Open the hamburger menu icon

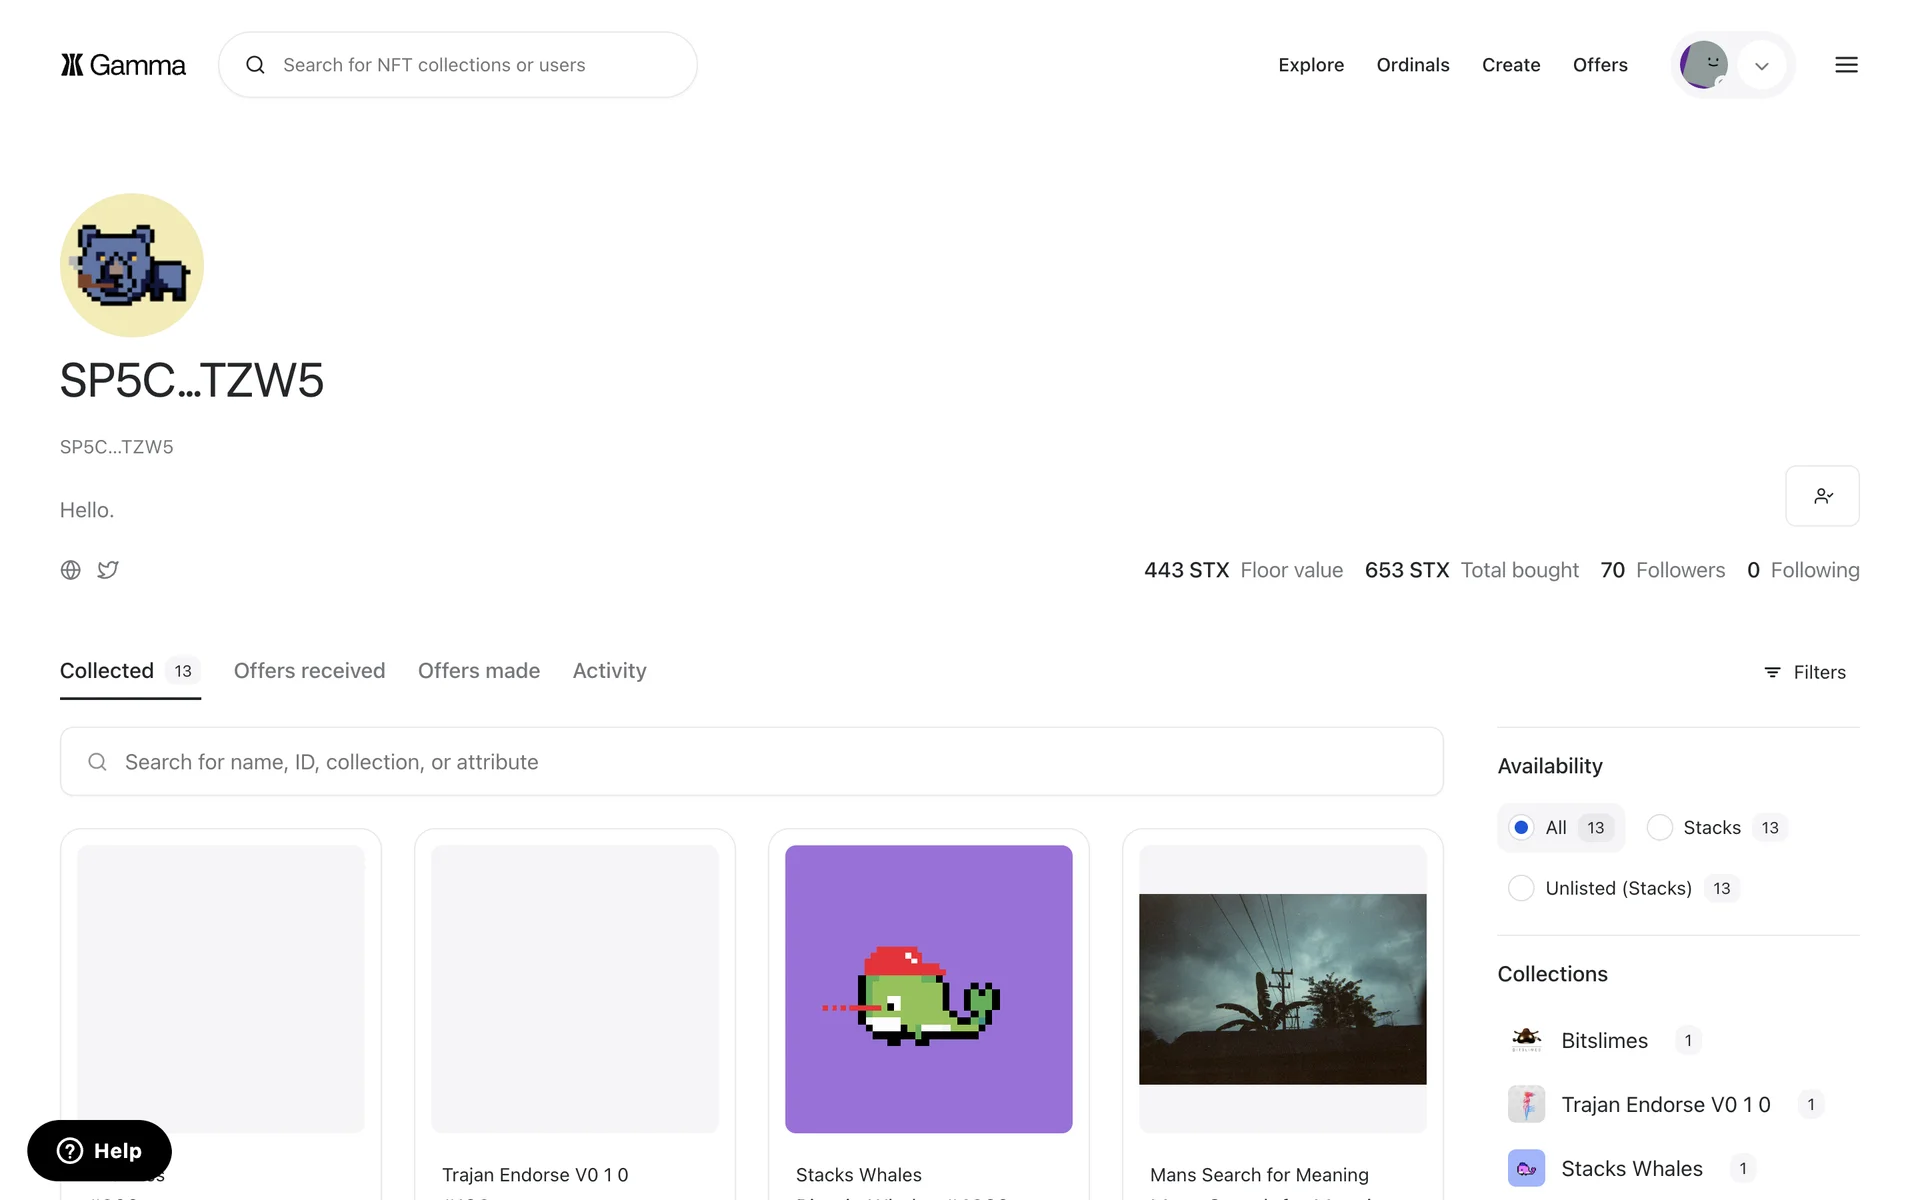click(1846, 65)
